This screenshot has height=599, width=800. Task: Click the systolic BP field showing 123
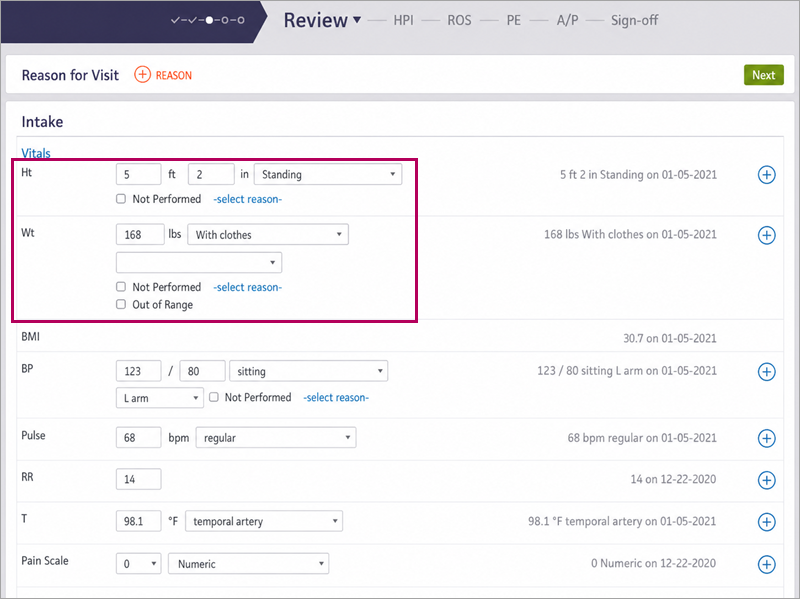(x=139, y=371)
